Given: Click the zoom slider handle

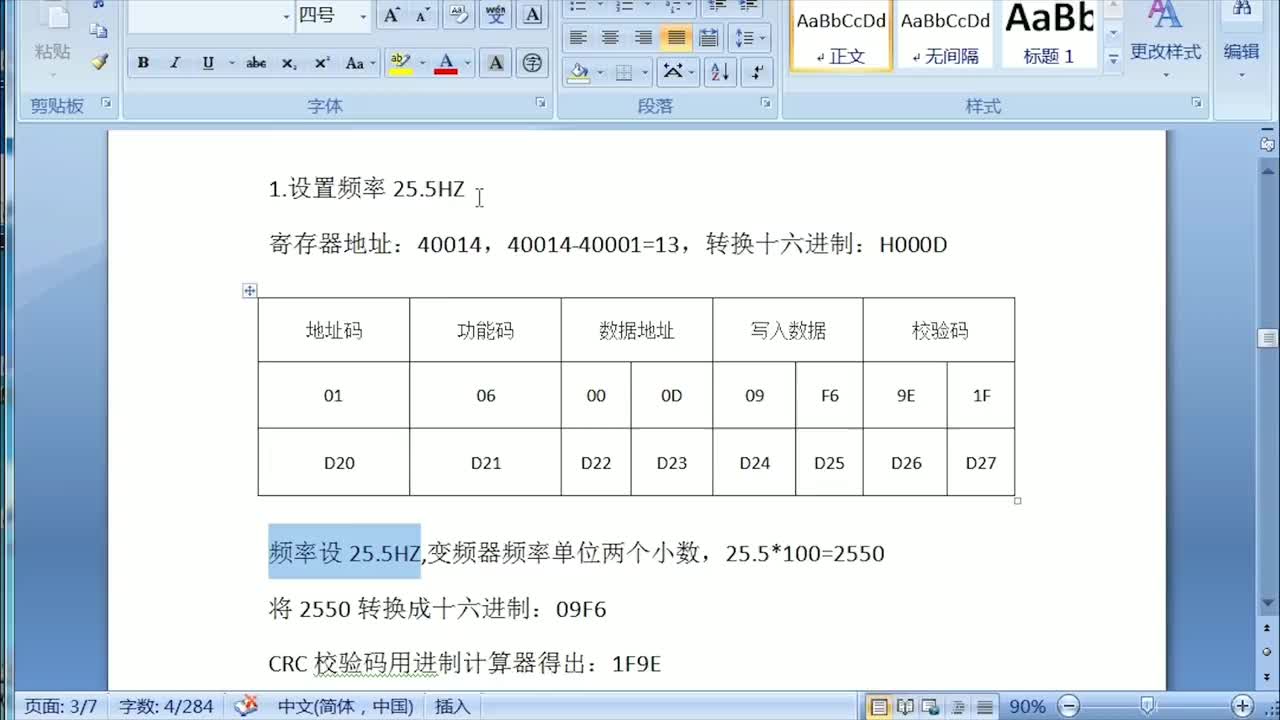Looking at the screenshot, I should point(1148,706).
